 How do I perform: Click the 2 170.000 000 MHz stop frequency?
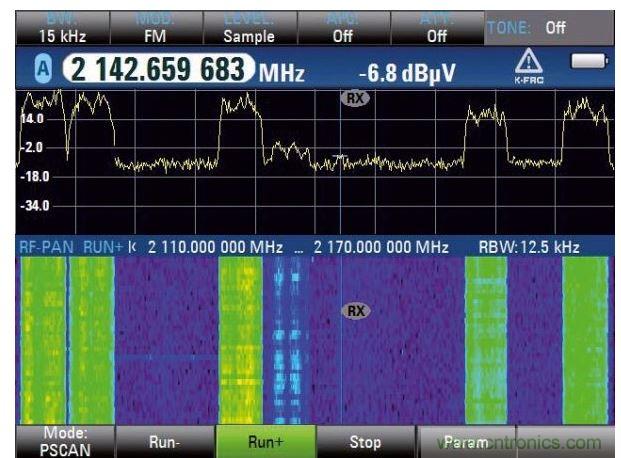coord(381,246)
